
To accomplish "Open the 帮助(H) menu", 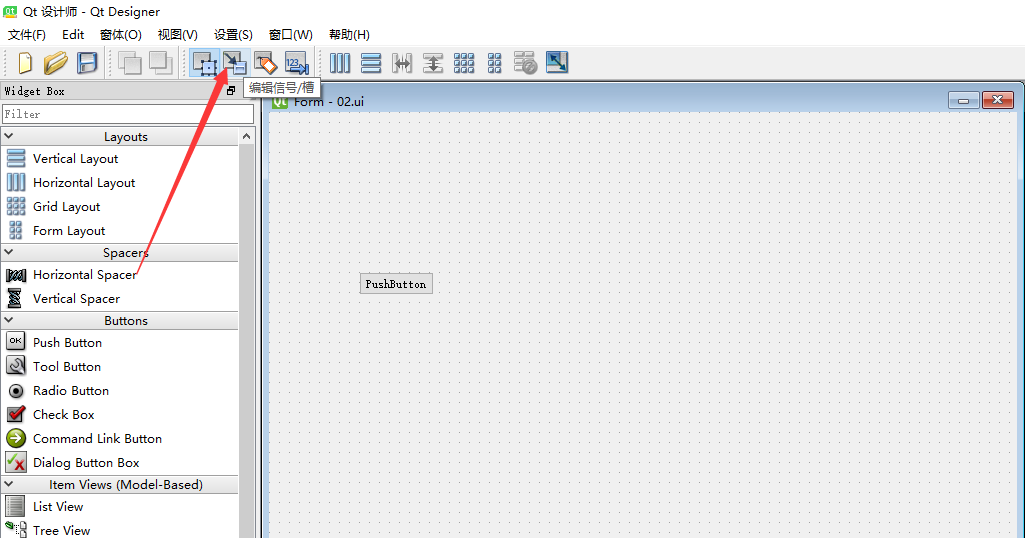I will tap(349, 35).
